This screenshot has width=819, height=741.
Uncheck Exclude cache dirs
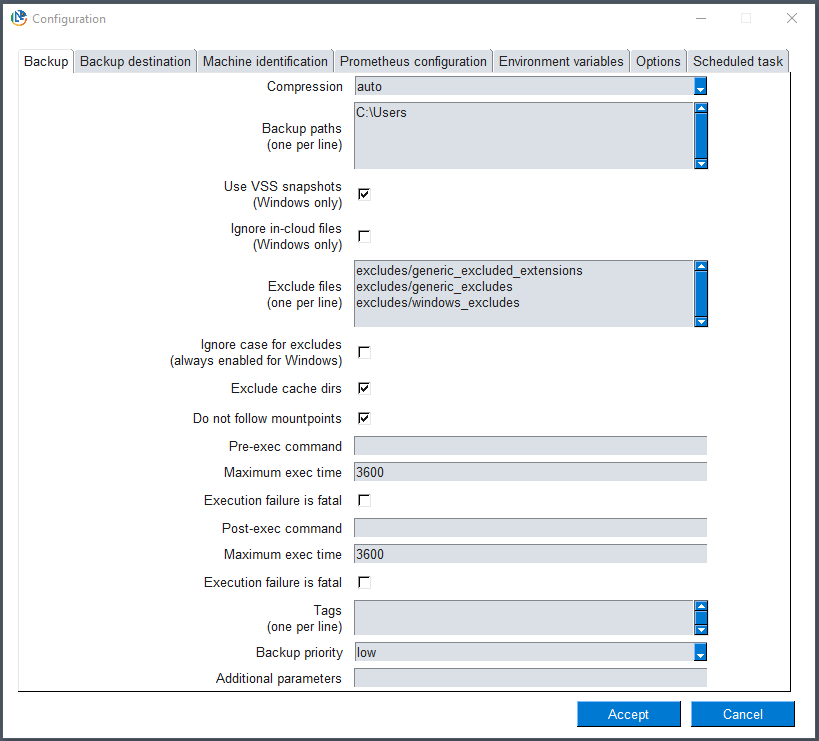(x=364, y=388)
